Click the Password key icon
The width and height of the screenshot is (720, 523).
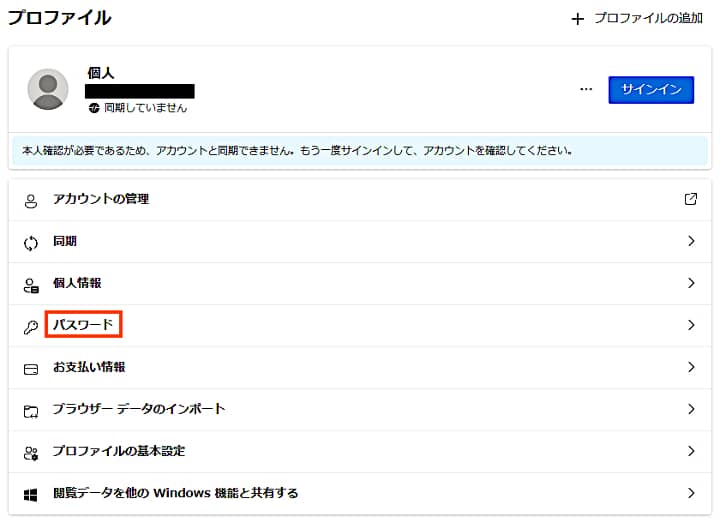coord(31,326)
